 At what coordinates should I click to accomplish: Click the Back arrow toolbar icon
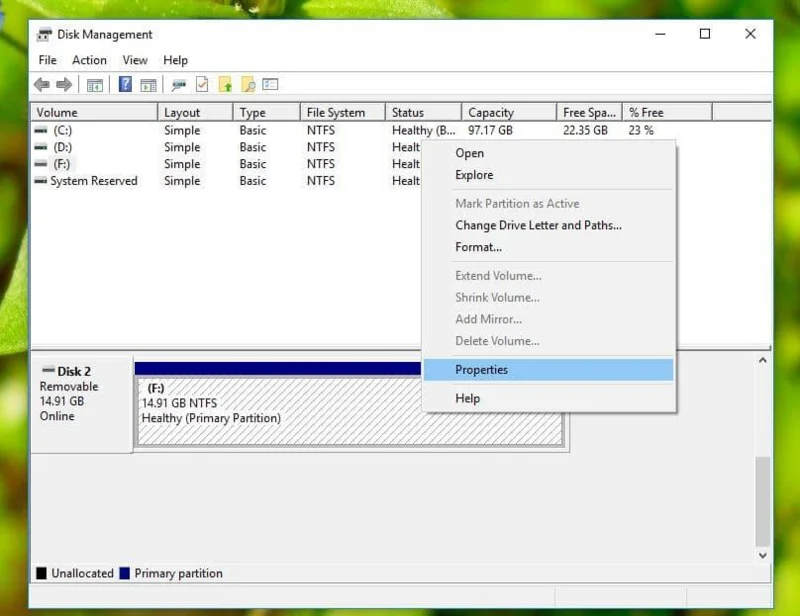(42, 84)
